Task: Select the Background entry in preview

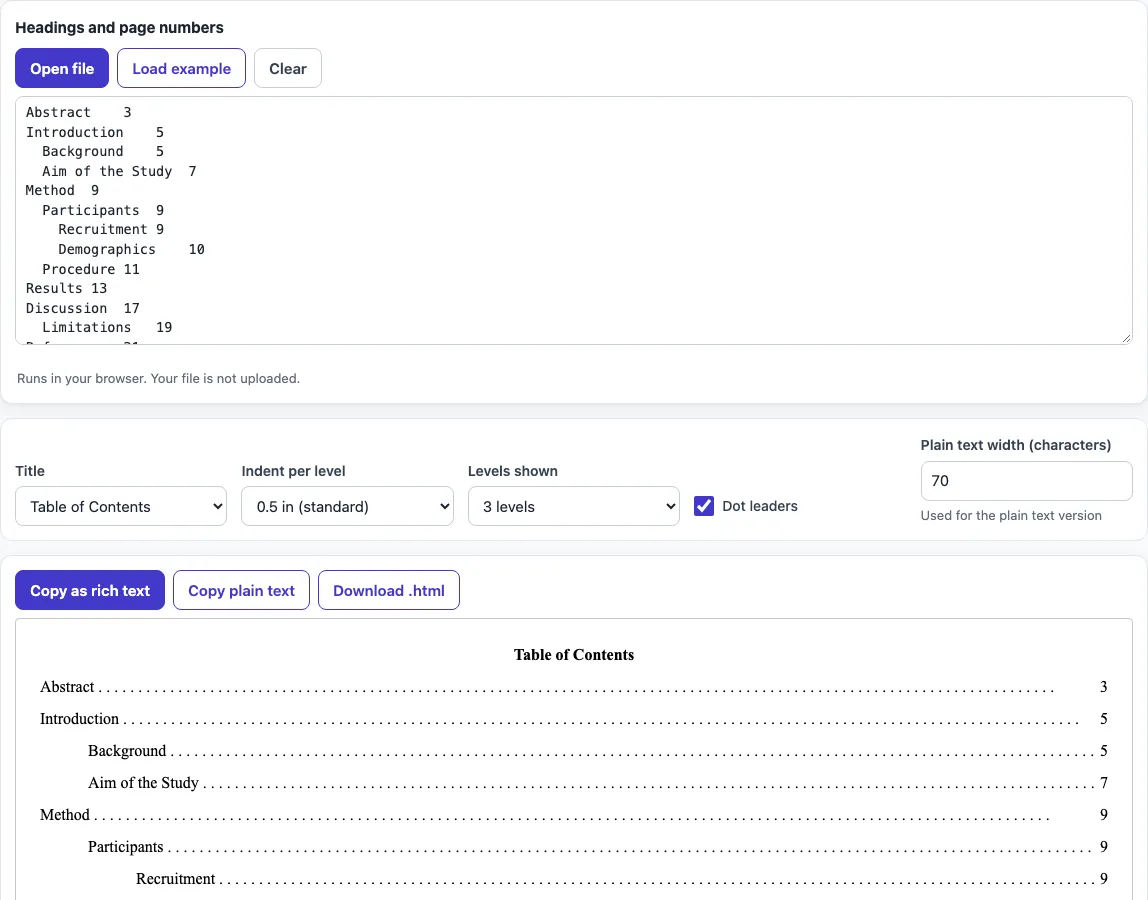Action: coord(597,751)
